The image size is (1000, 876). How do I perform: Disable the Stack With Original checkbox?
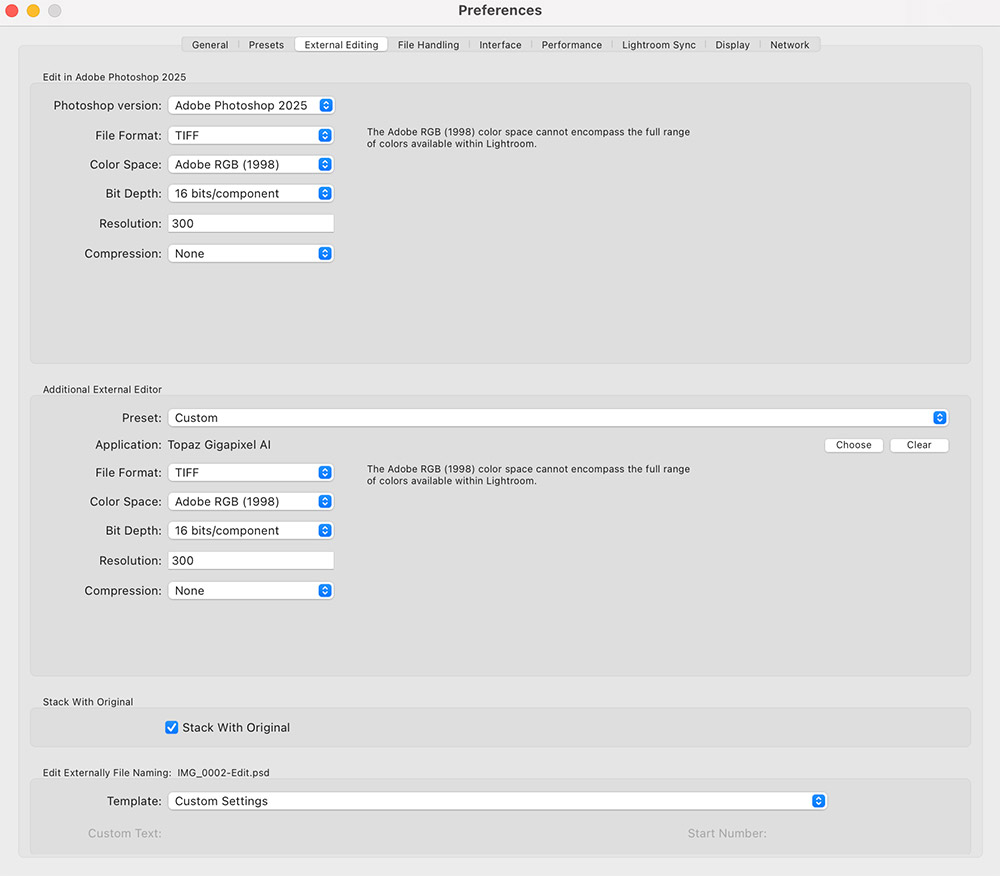pyautogui.click(x=171, y=727)
